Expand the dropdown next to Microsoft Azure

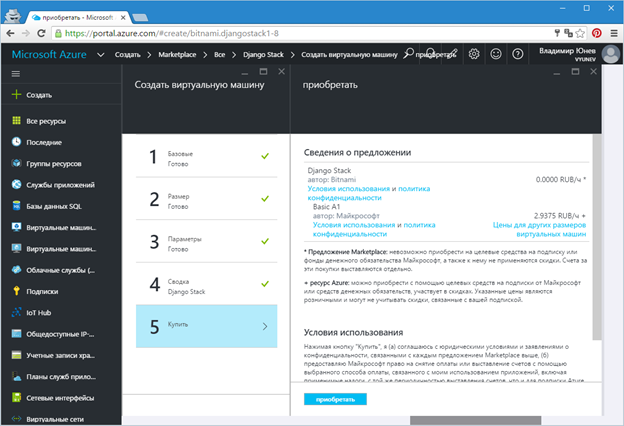click(x=101, y=55)
